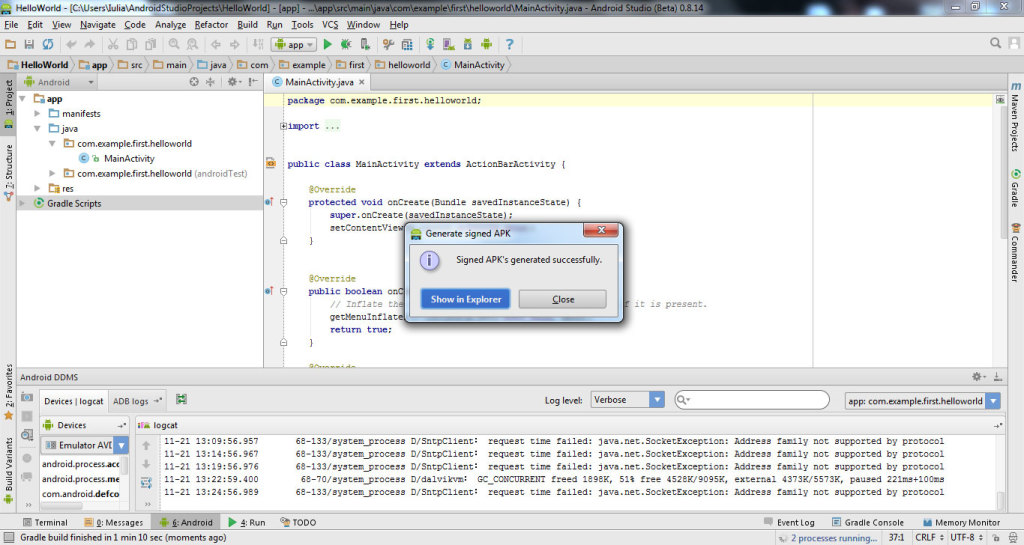
Task: Open the app run configuration dropdown
Action: (x=295, y=44)
